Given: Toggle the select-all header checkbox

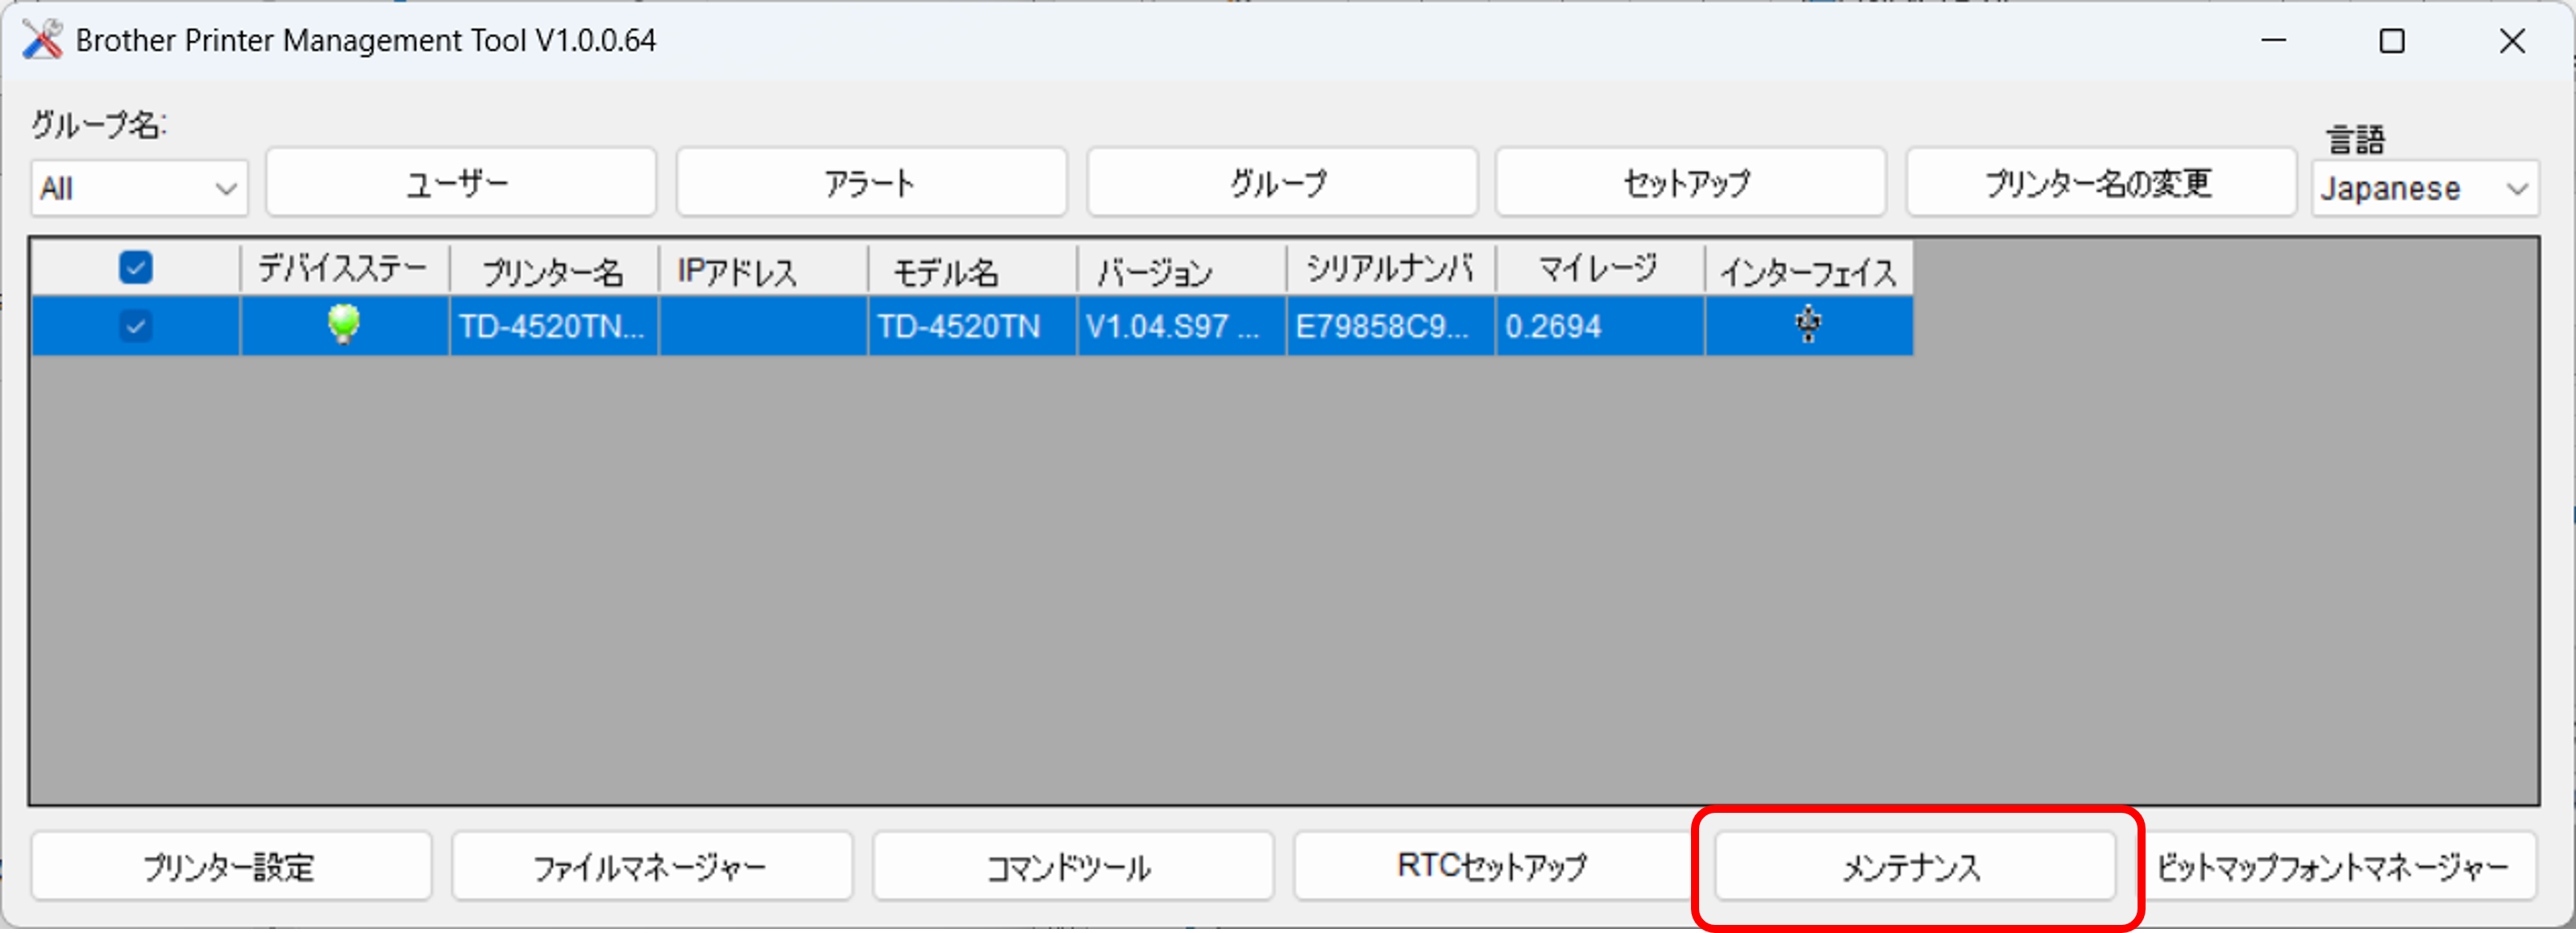Looking at the screenshot, I should click(x=135, y=267).
